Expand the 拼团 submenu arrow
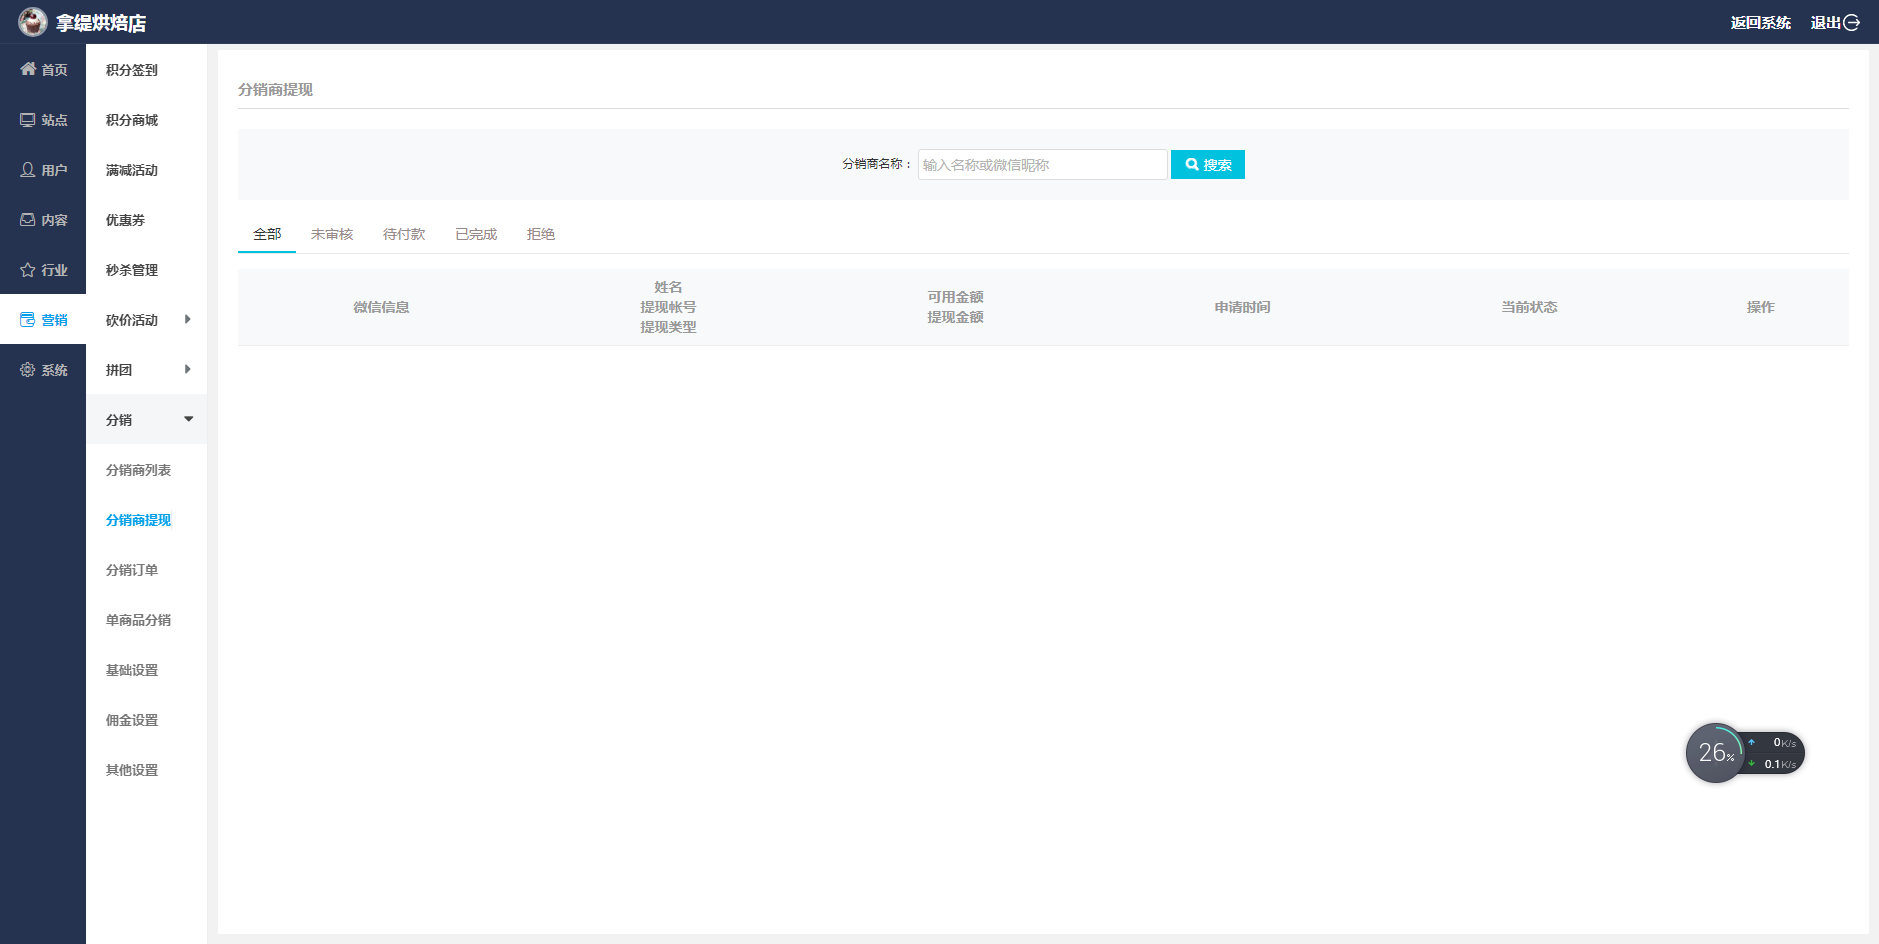 click(188, 370)
